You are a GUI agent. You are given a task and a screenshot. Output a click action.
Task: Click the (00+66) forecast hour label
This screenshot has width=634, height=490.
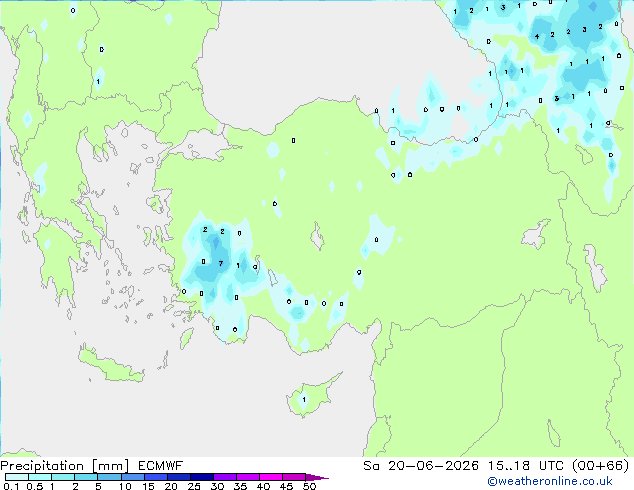click(x=600, y=466)
